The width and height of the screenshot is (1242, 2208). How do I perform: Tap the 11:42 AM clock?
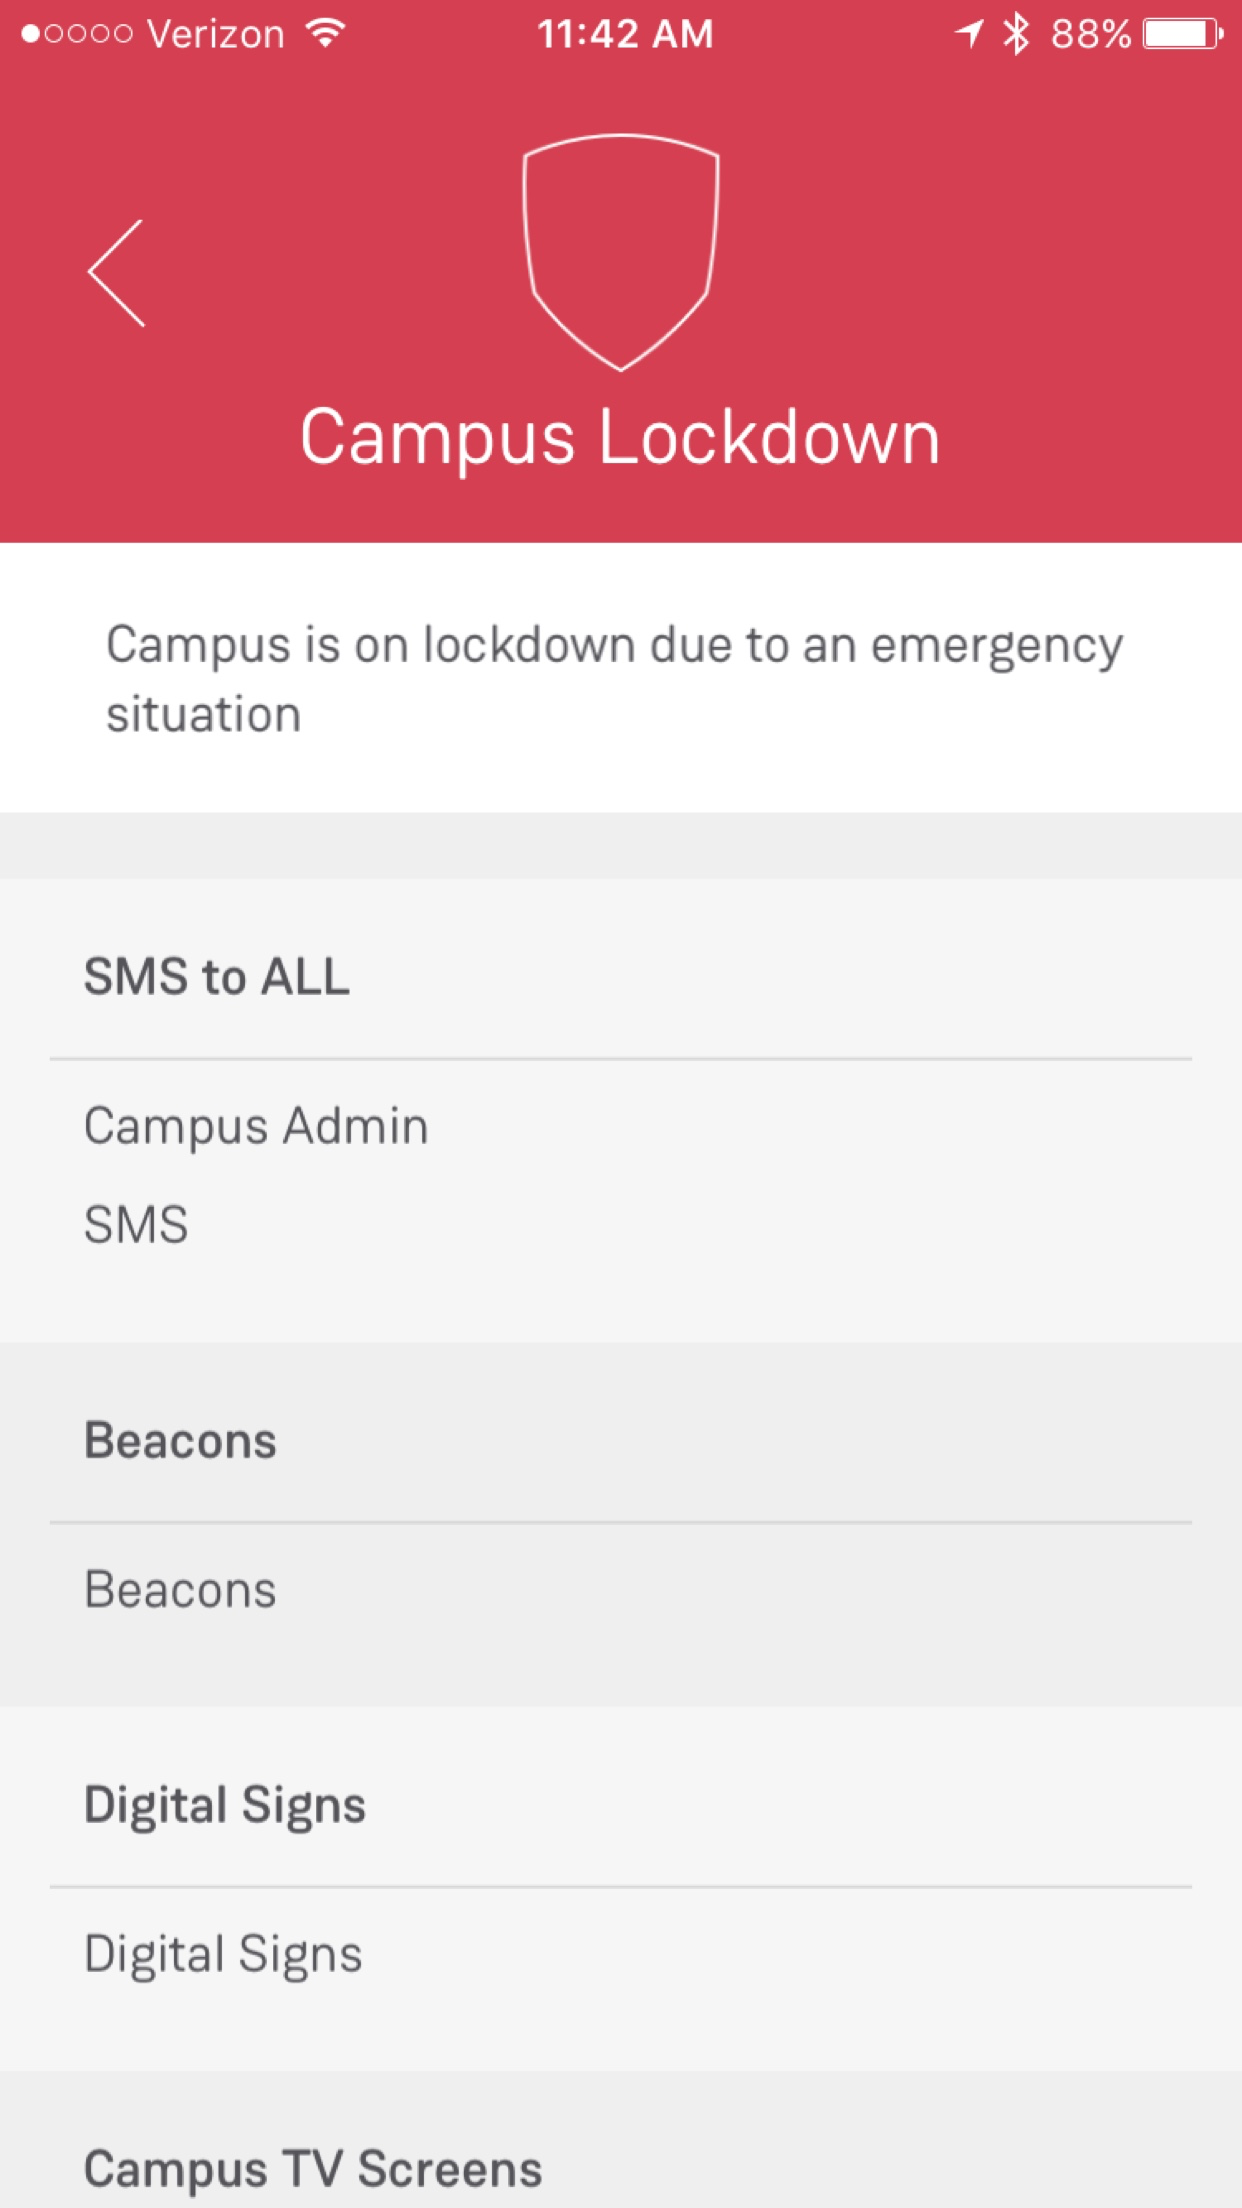tap(625, 34)
